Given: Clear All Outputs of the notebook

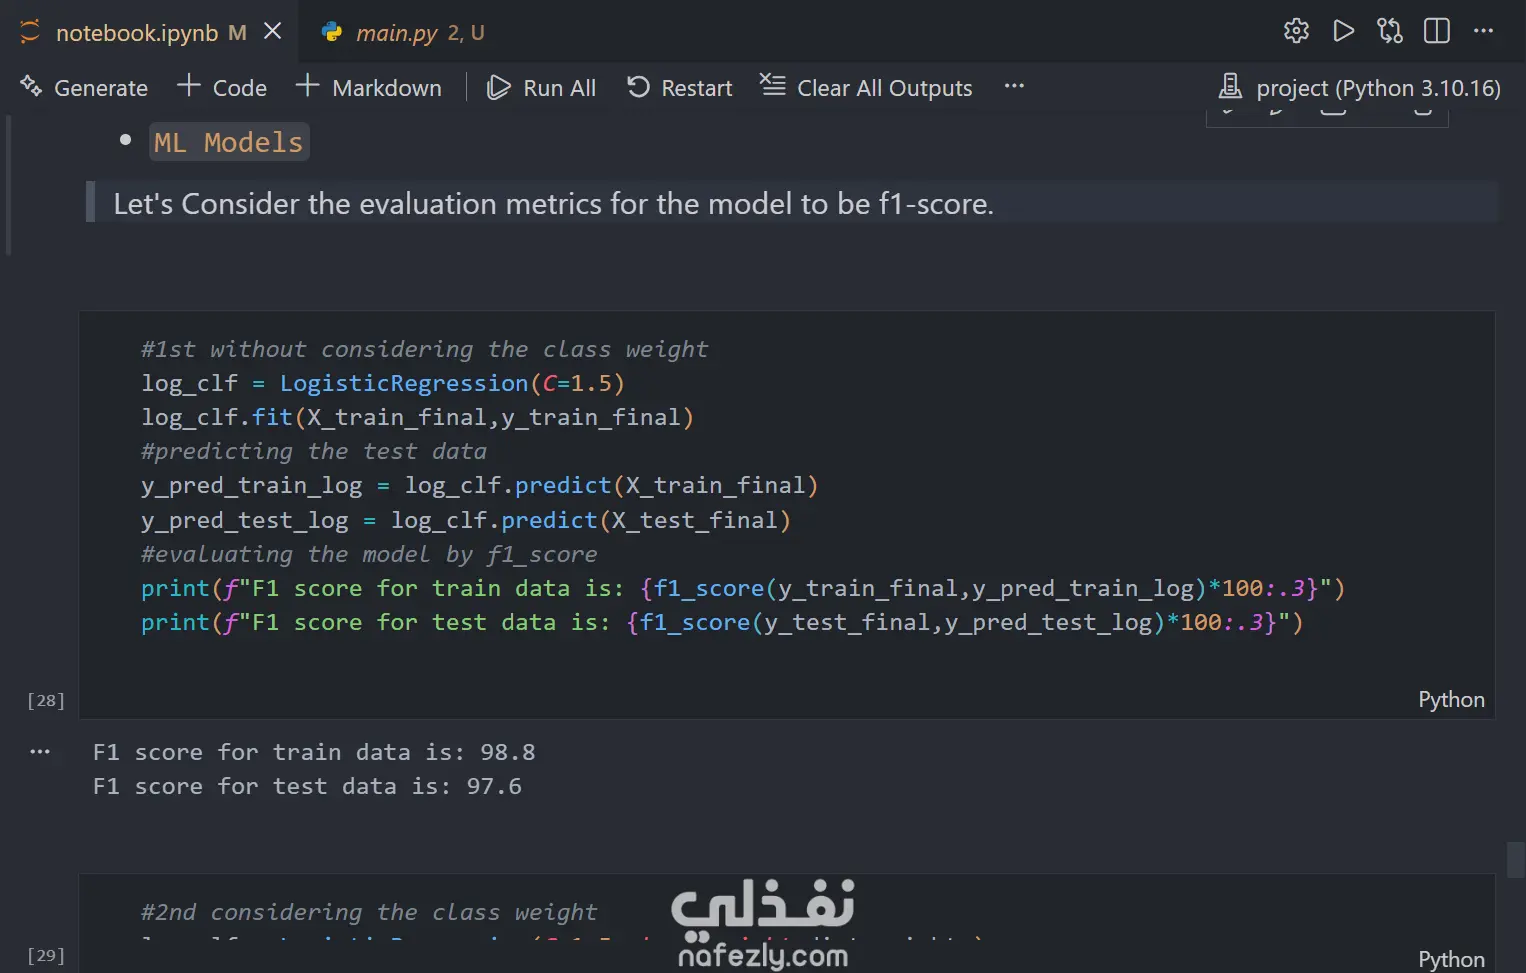Looking at the screenshot, I should click(866, 88).
